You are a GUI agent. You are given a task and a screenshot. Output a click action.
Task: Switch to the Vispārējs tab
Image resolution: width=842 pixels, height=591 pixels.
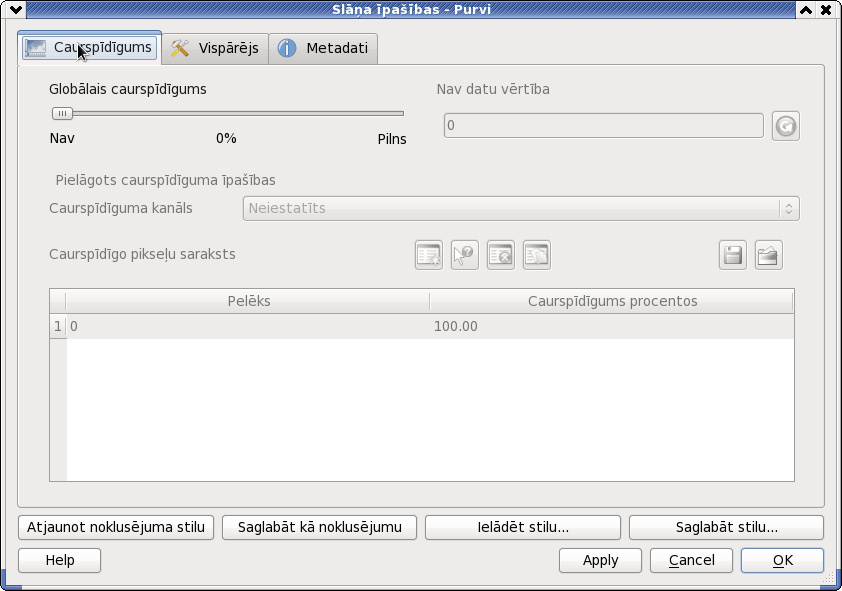(x=215, y=48)
